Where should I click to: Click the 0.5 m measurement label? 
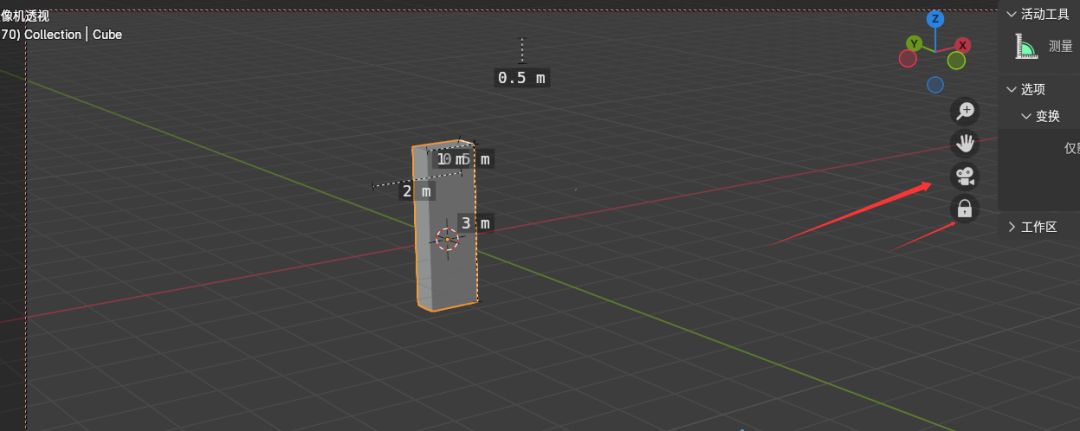(521, 78)
